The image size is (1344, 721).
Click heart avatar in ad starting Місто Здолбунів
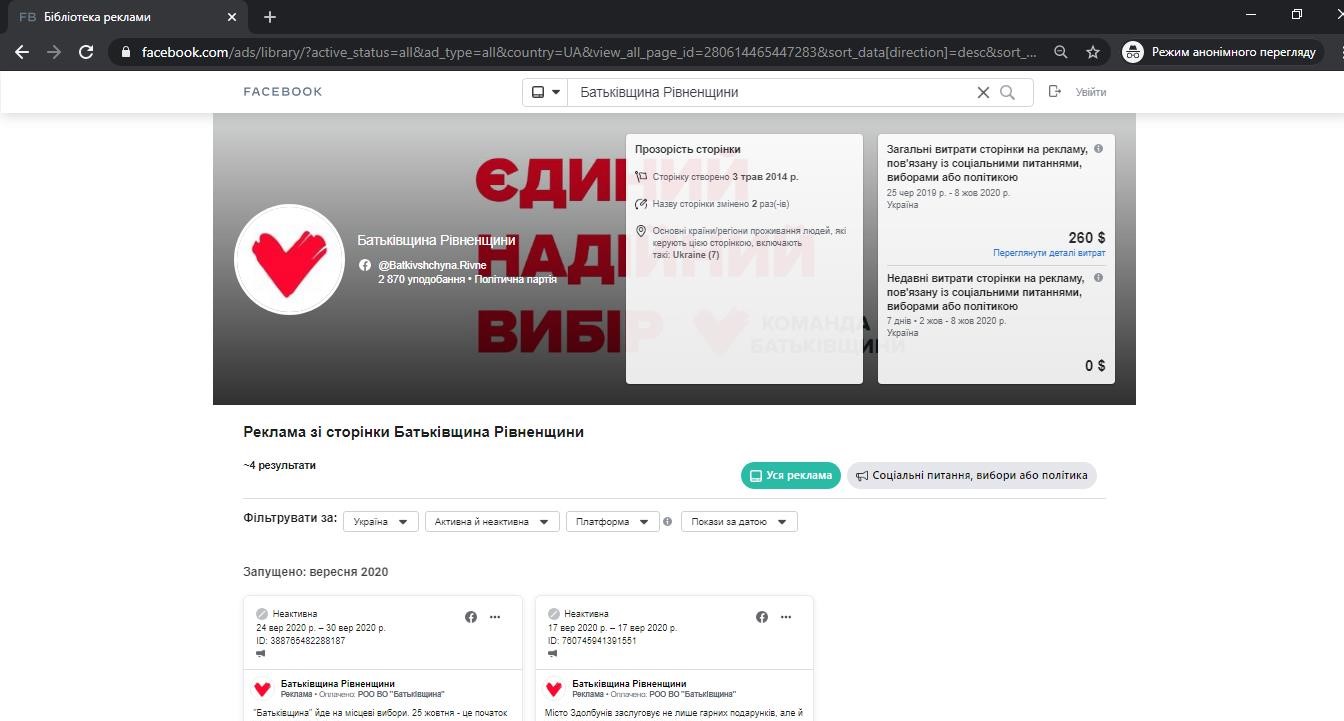pyautogui.click(x=554, y=688)
